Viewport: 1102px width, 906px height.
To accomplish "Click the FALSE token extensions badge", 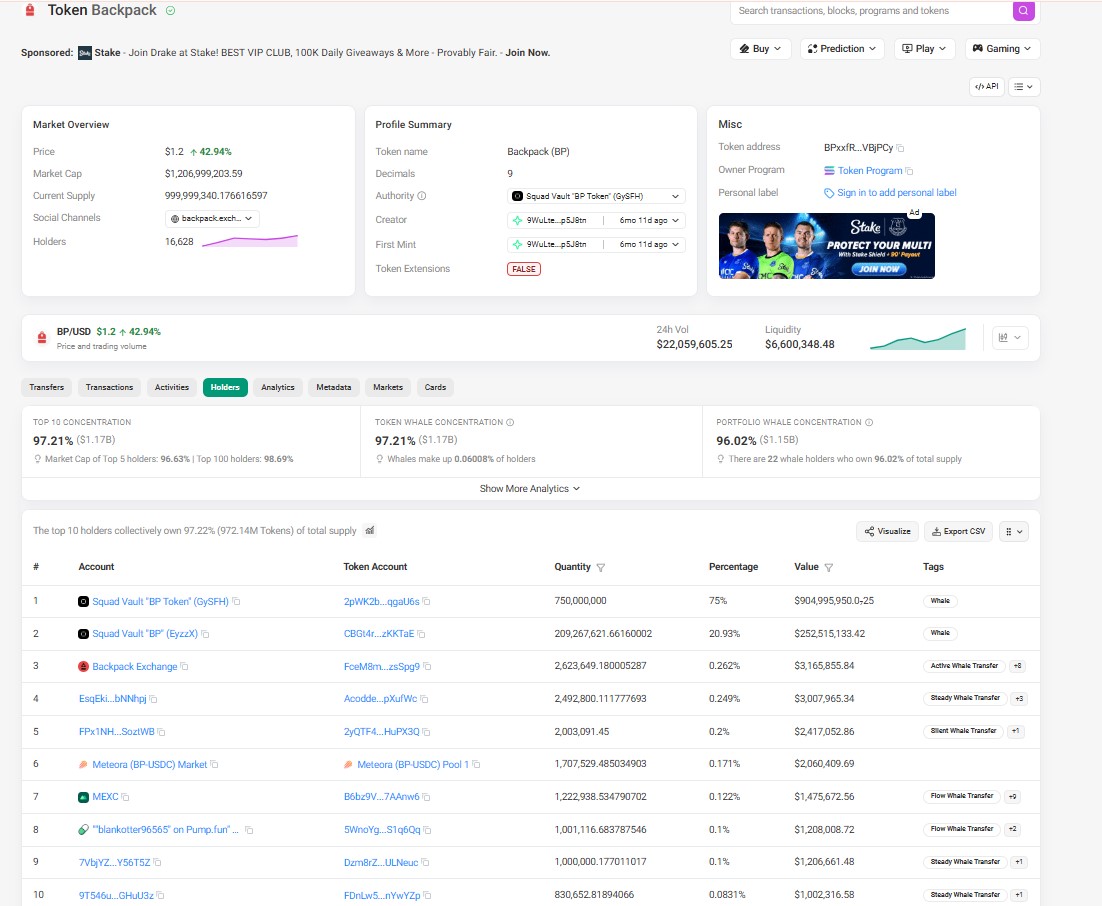I will (x=524, y=269).
